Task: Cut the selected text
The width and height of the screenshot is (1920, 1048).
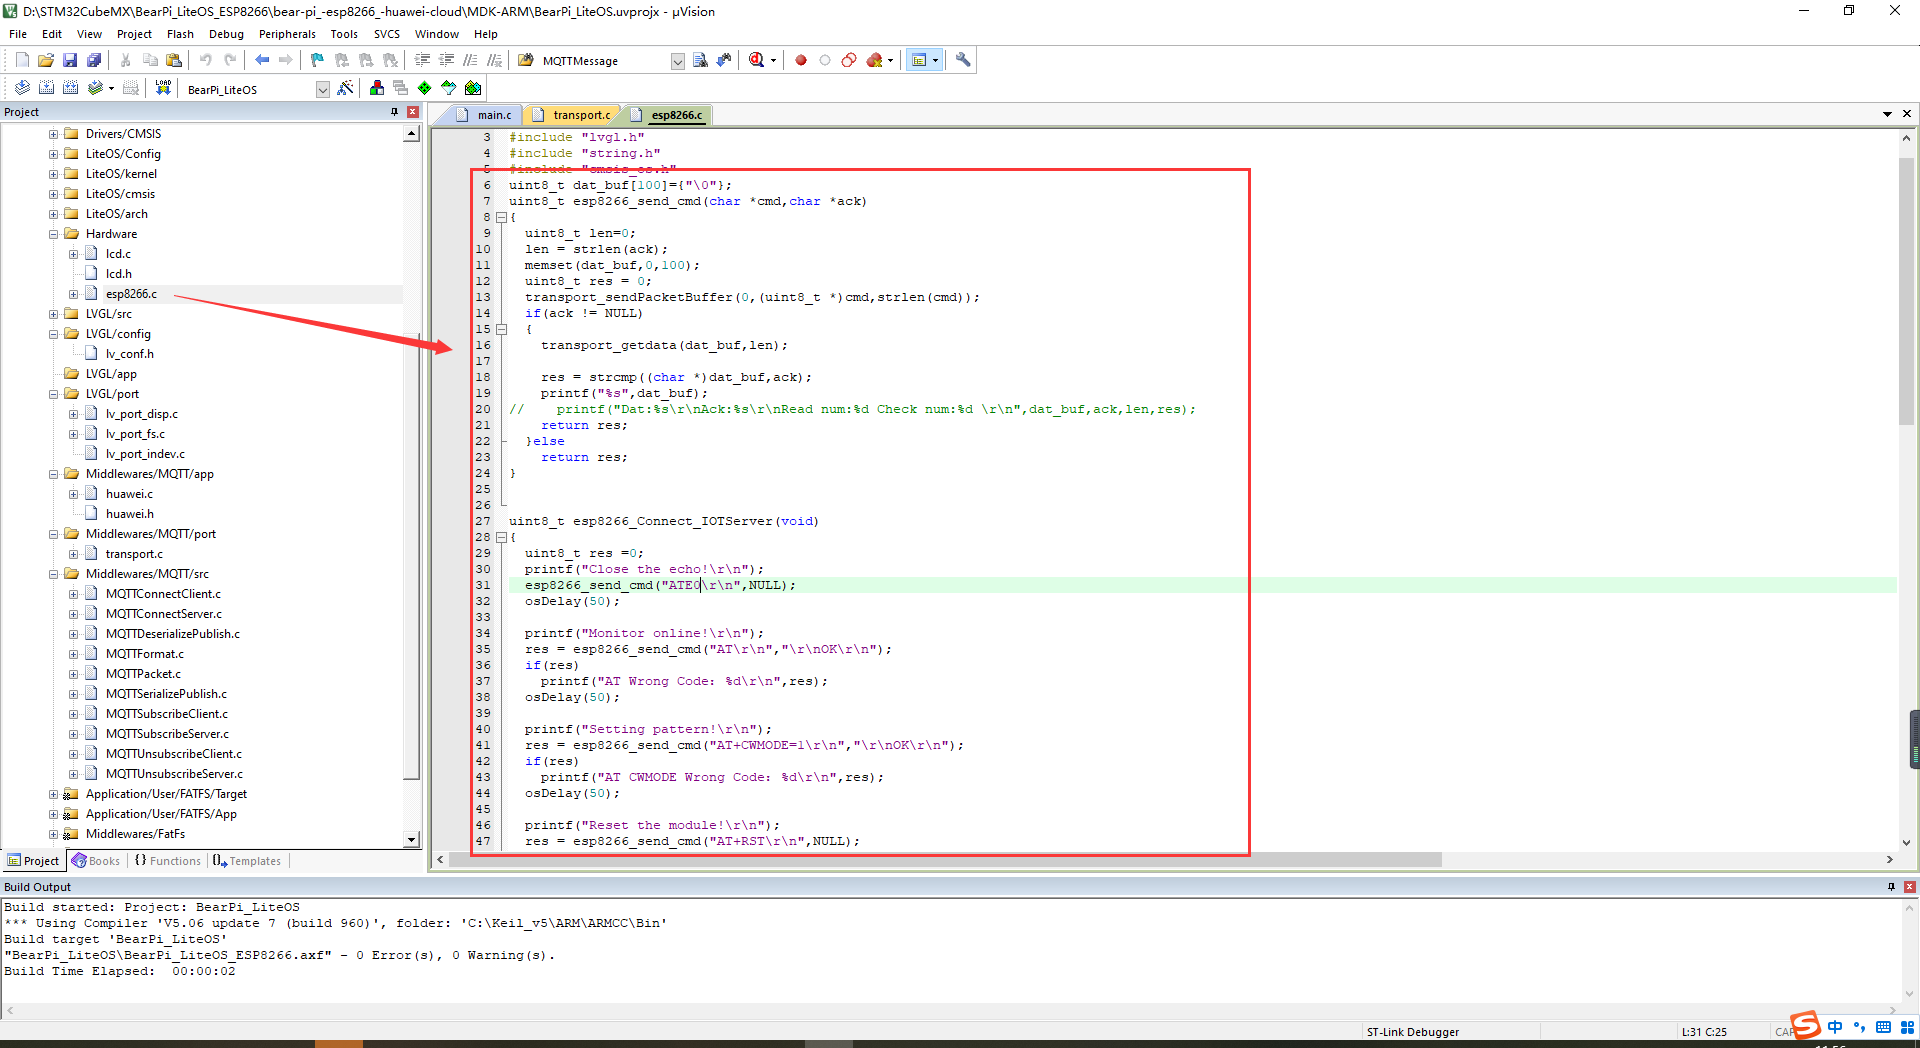Action: tap(125, 60)
